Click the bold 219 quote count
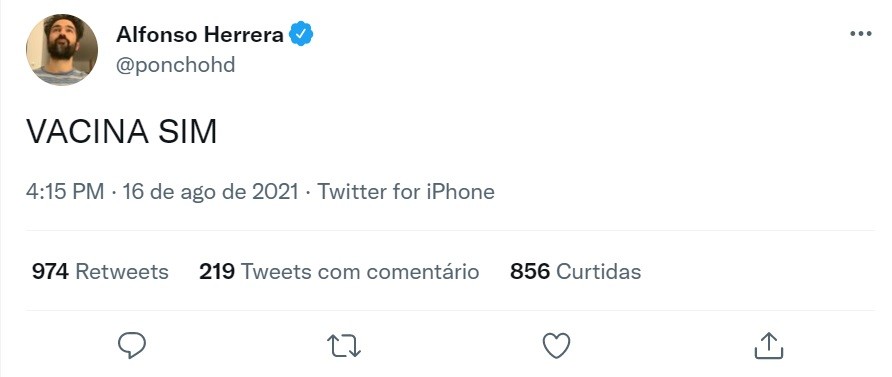The width and height of the screenshot is (892, 377). [x=217, y=271]
